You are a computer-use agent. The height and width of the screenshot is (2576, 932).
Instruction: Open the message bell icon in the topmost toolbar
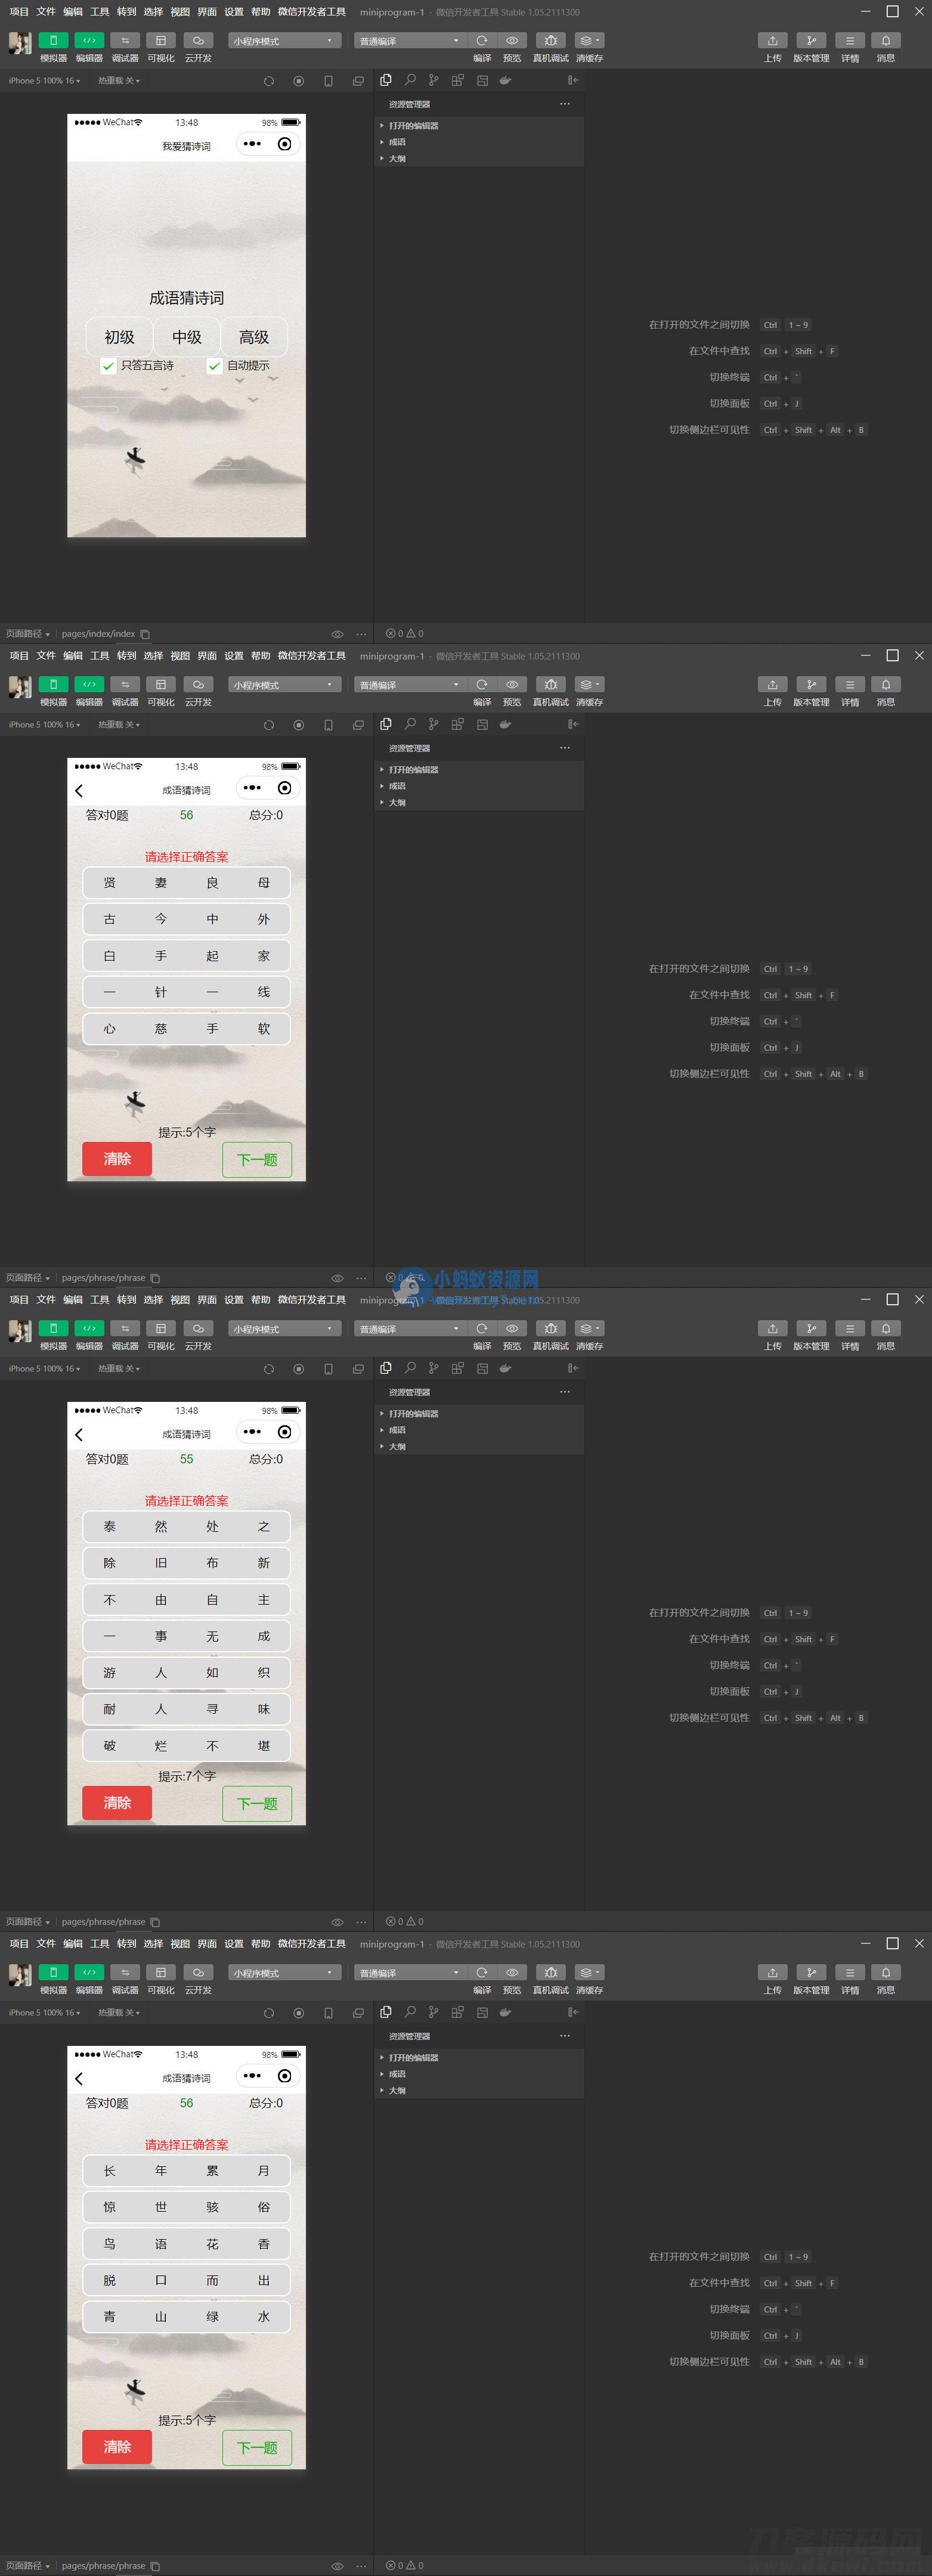[885, 41]
